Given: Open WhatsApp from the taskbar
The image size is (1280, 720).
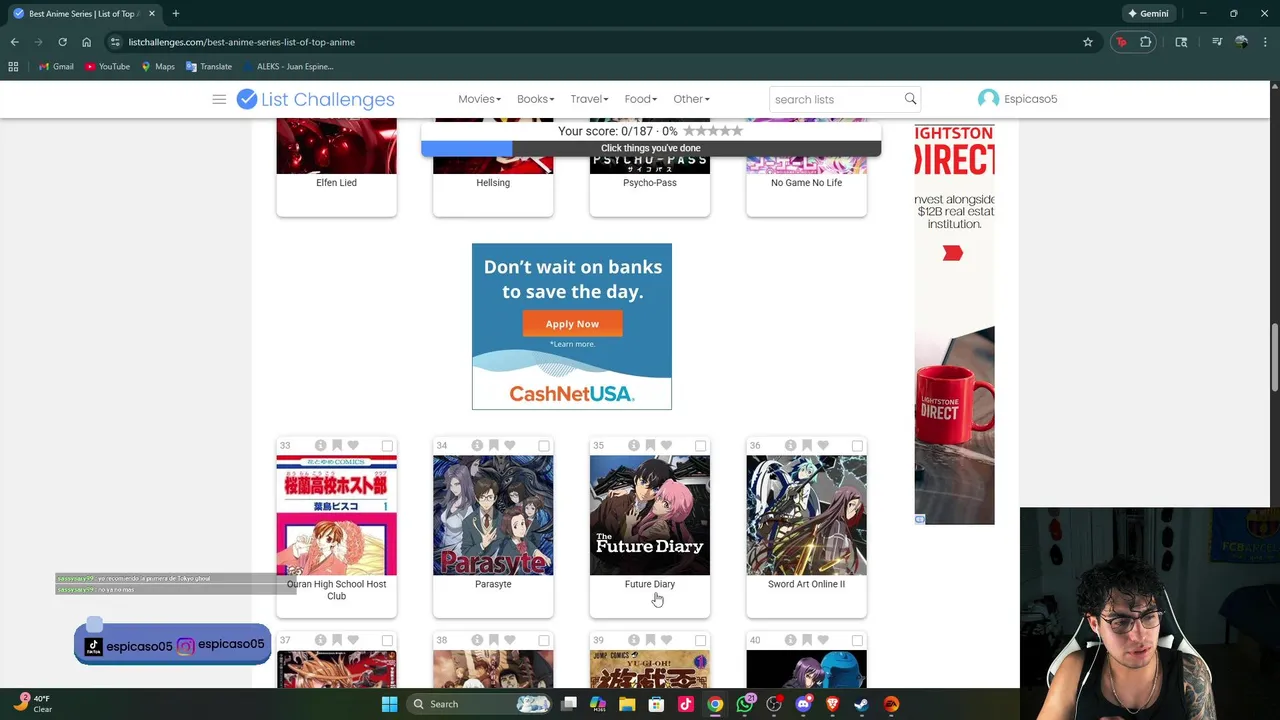Looking at the screenshot, I should [x=744, y=704].
